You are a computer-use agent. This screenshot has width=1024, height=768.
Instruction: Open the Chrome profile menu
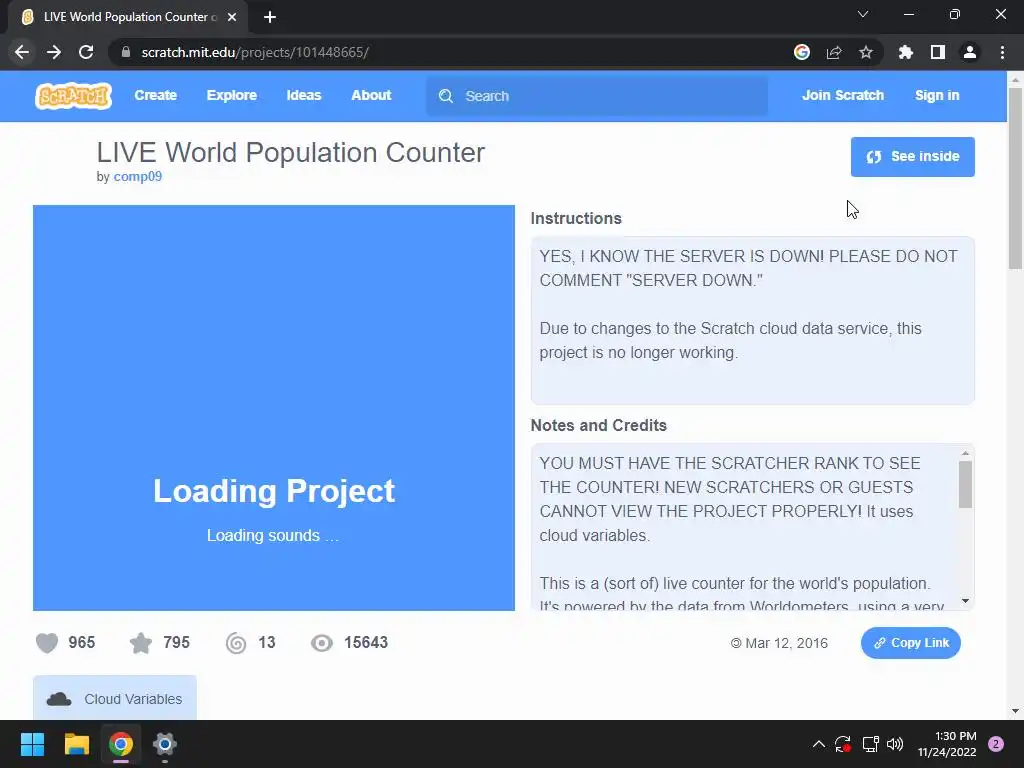pyautogui.click(x=970, y=52)
